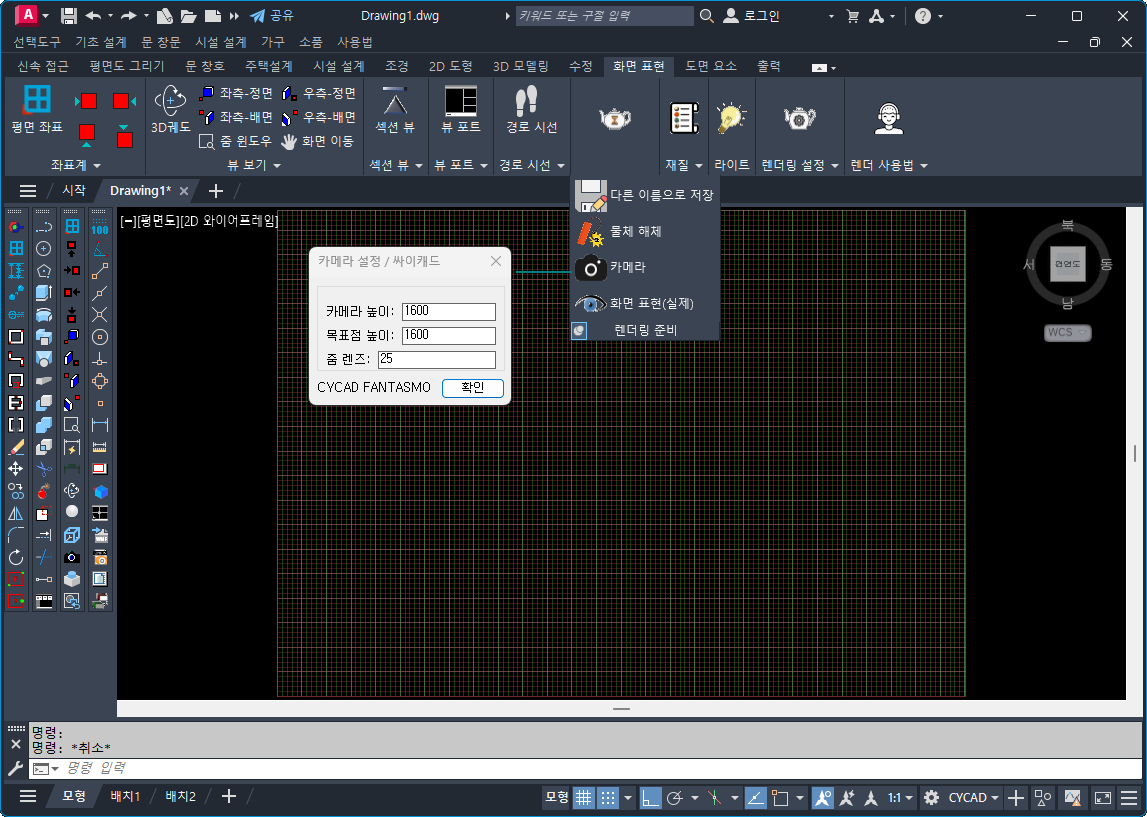Click 렌더링 준비 in the dropdown

pyautogui.click(x=645, y=330)
